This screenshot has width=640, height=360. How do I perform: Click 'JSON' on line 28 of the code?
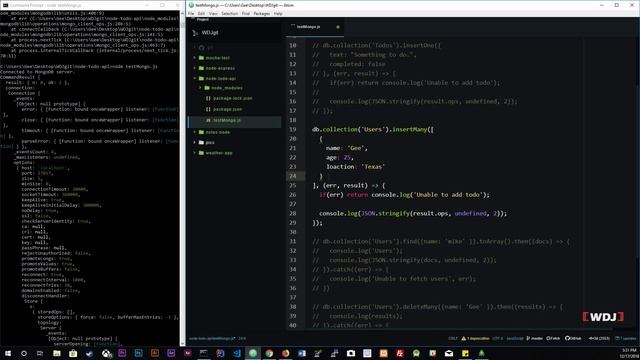(x=368, y=213)
